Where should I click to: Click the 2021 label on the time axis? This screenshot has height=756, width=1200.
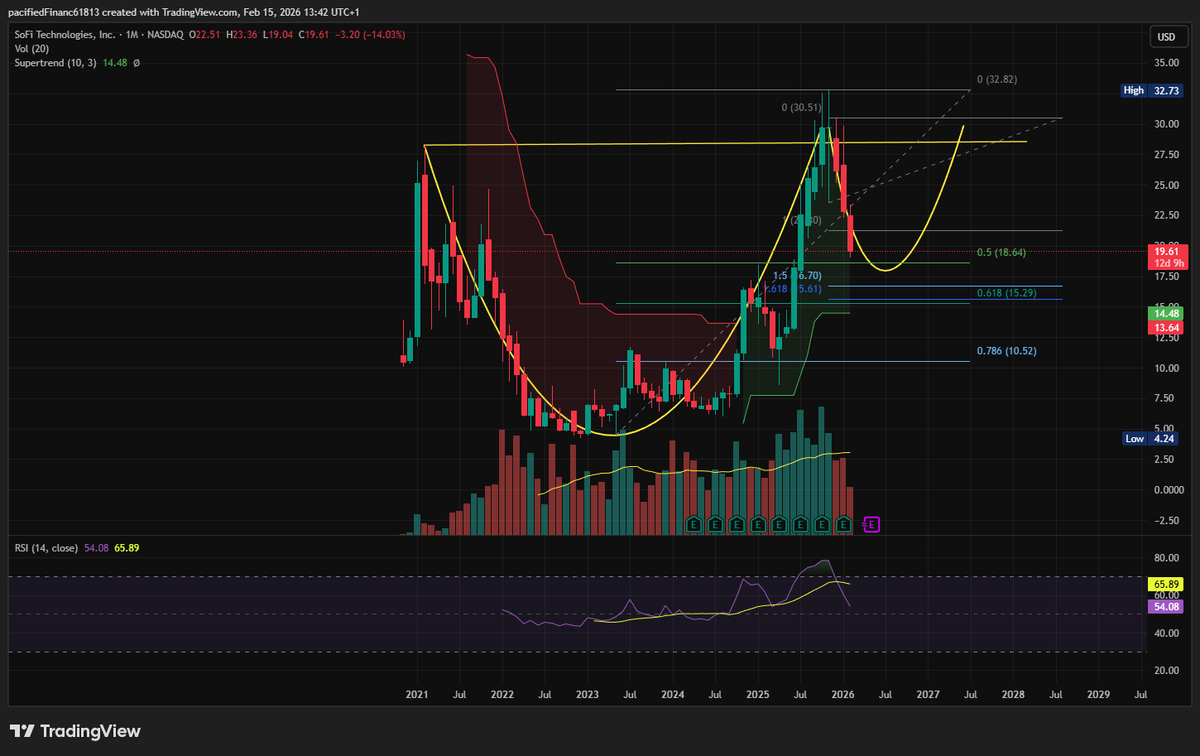coord(417,694)
